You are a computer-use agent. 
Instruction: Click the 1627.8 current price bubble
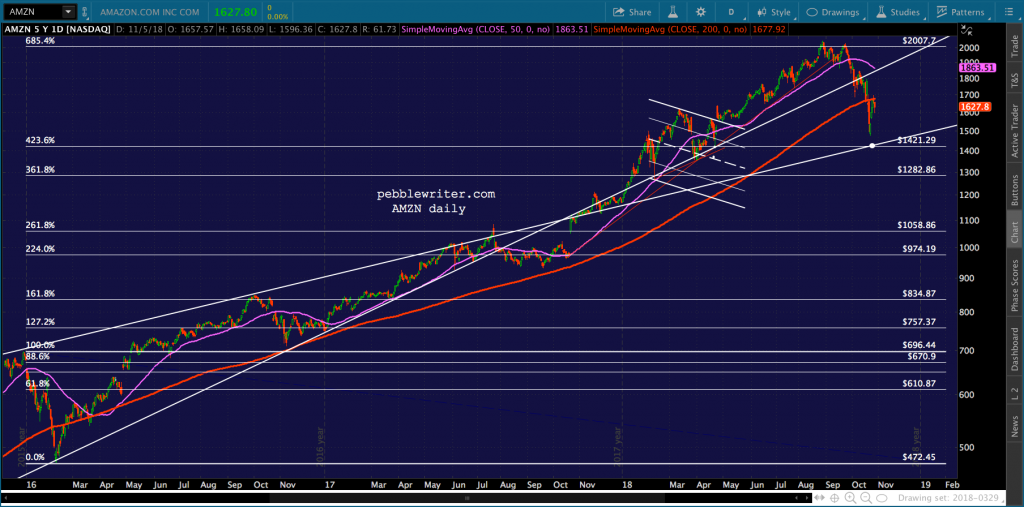pos(976,106)
